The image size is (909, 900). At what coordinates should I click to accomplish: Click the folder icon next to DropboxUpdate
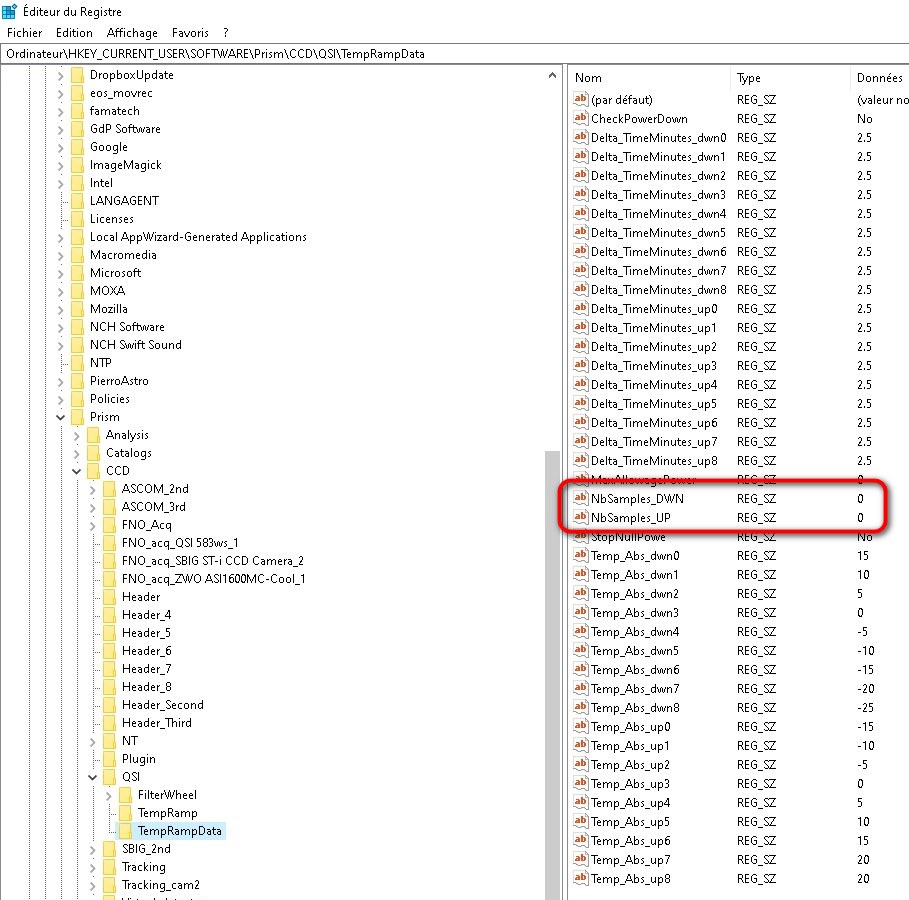(77, 75)
